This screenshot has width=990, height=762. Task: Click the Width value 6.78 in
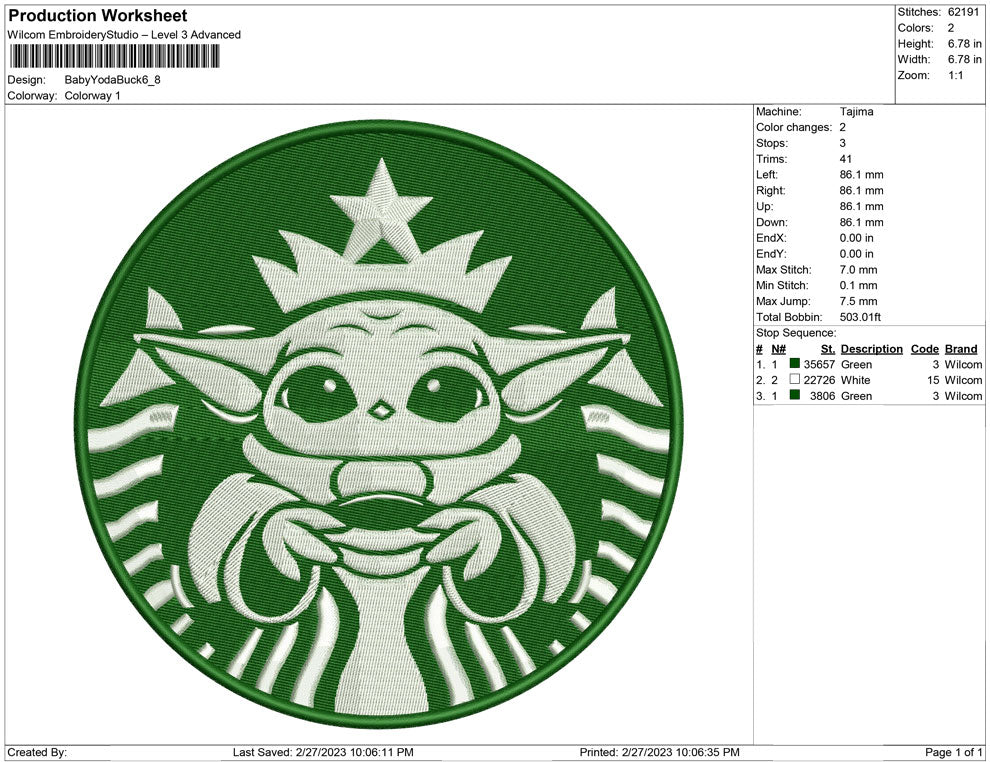(x=964, y=59)
